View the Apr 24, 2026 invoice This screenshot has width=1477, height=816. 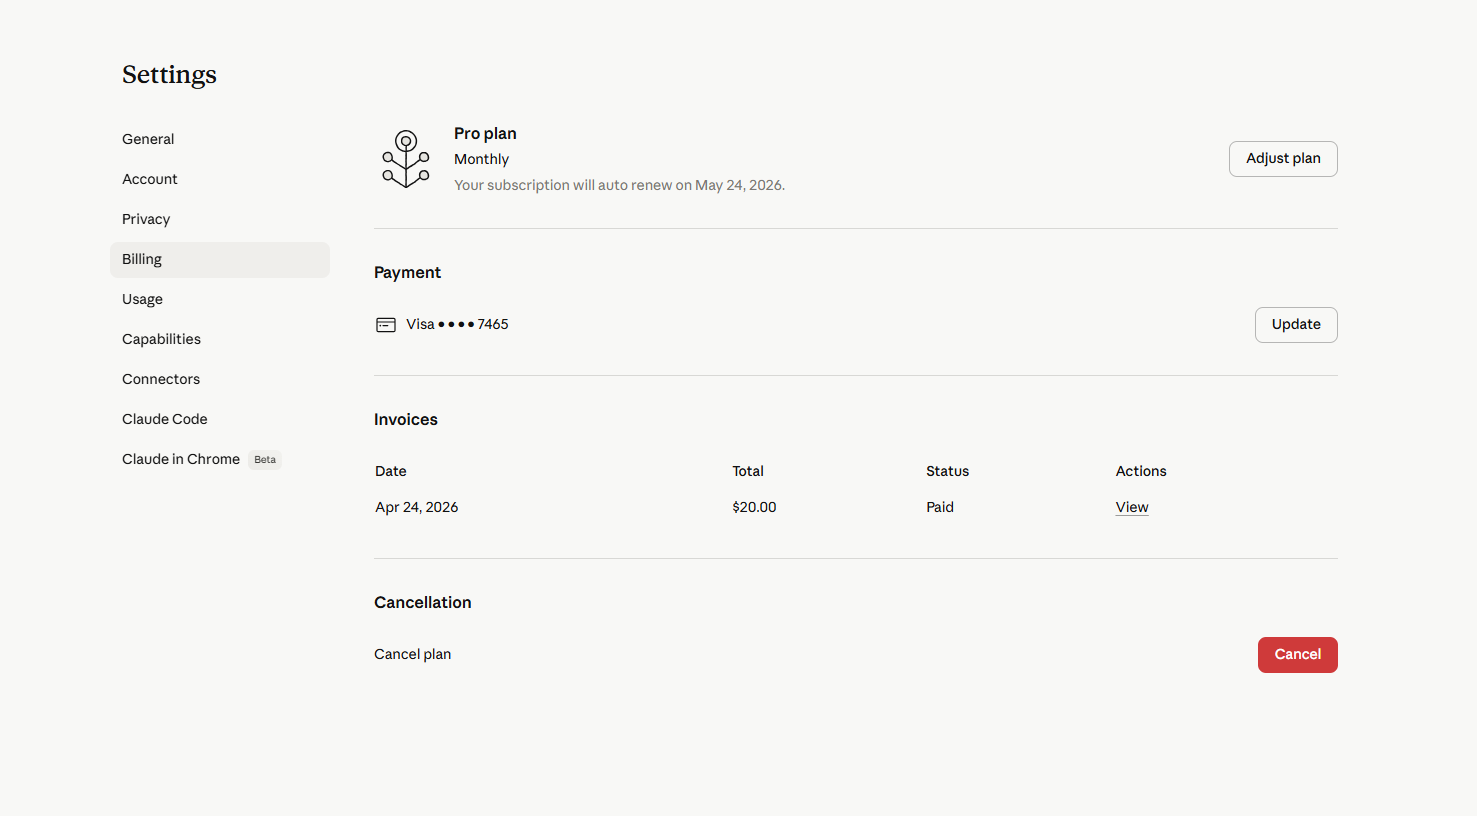(1132, 507)
